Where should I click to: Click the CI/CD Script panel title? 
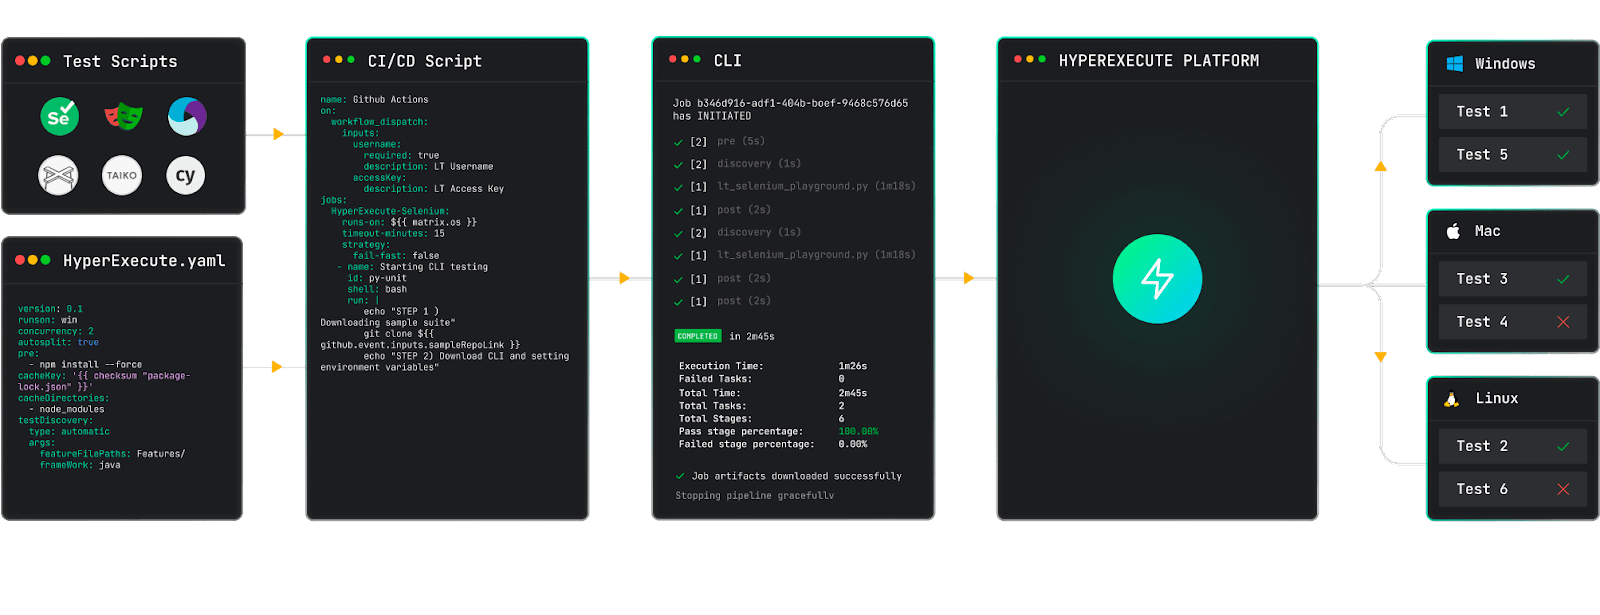[x=424, y=61]
